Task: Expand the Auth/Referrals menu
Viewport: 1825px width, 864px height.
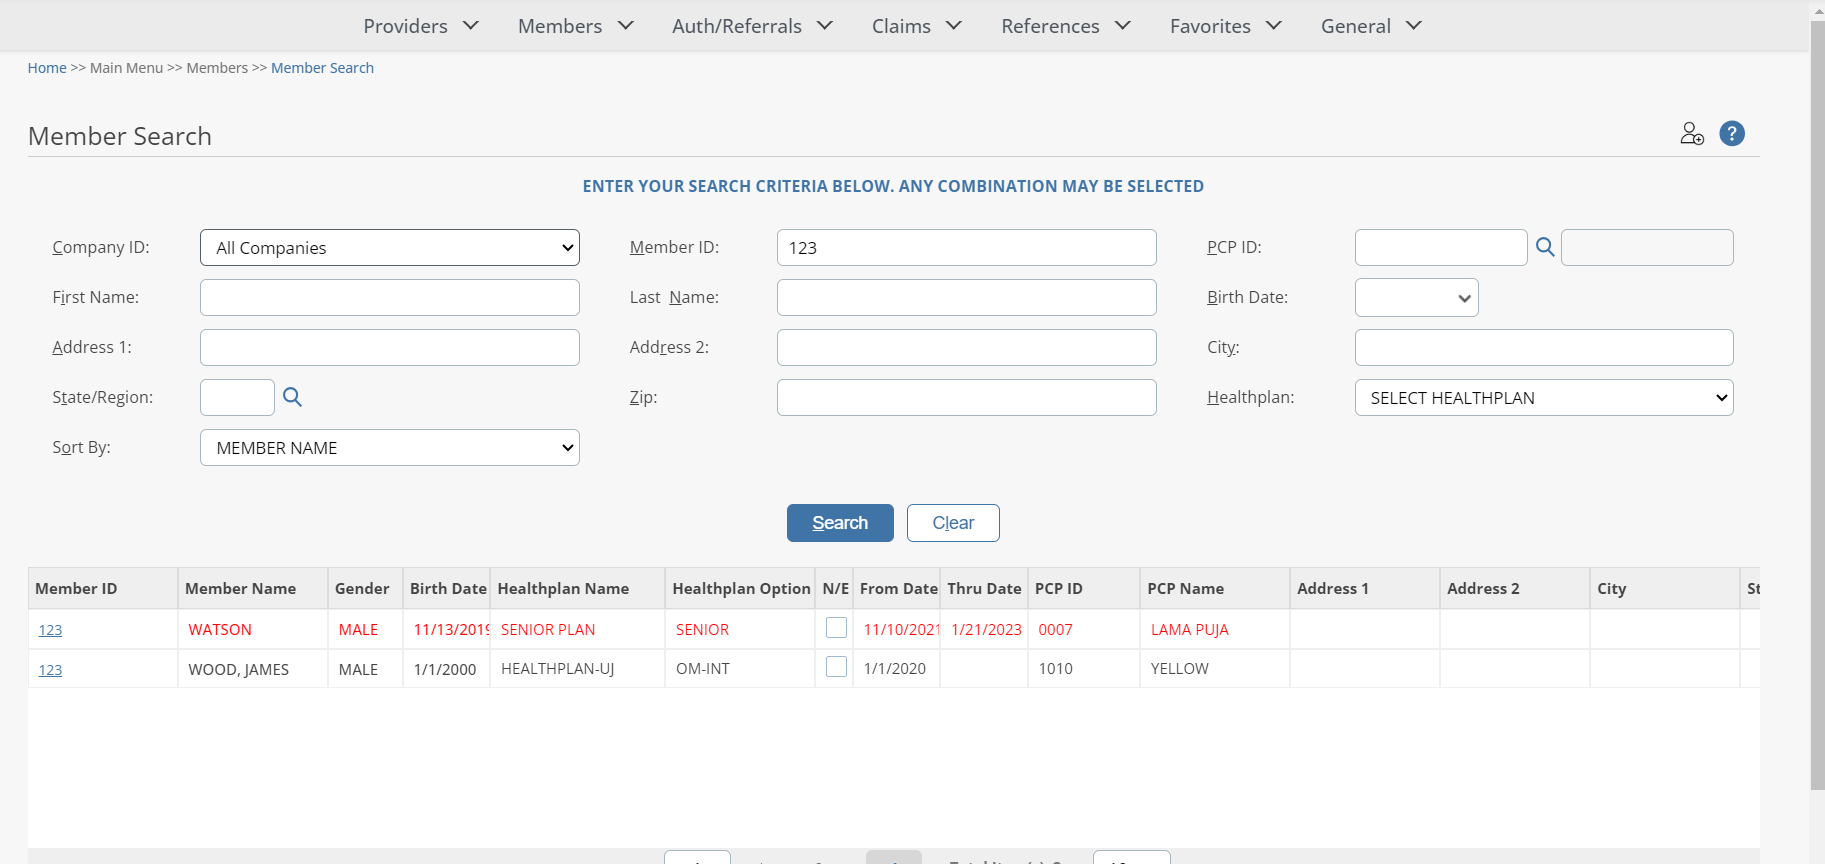Action: tap(752, 26)
